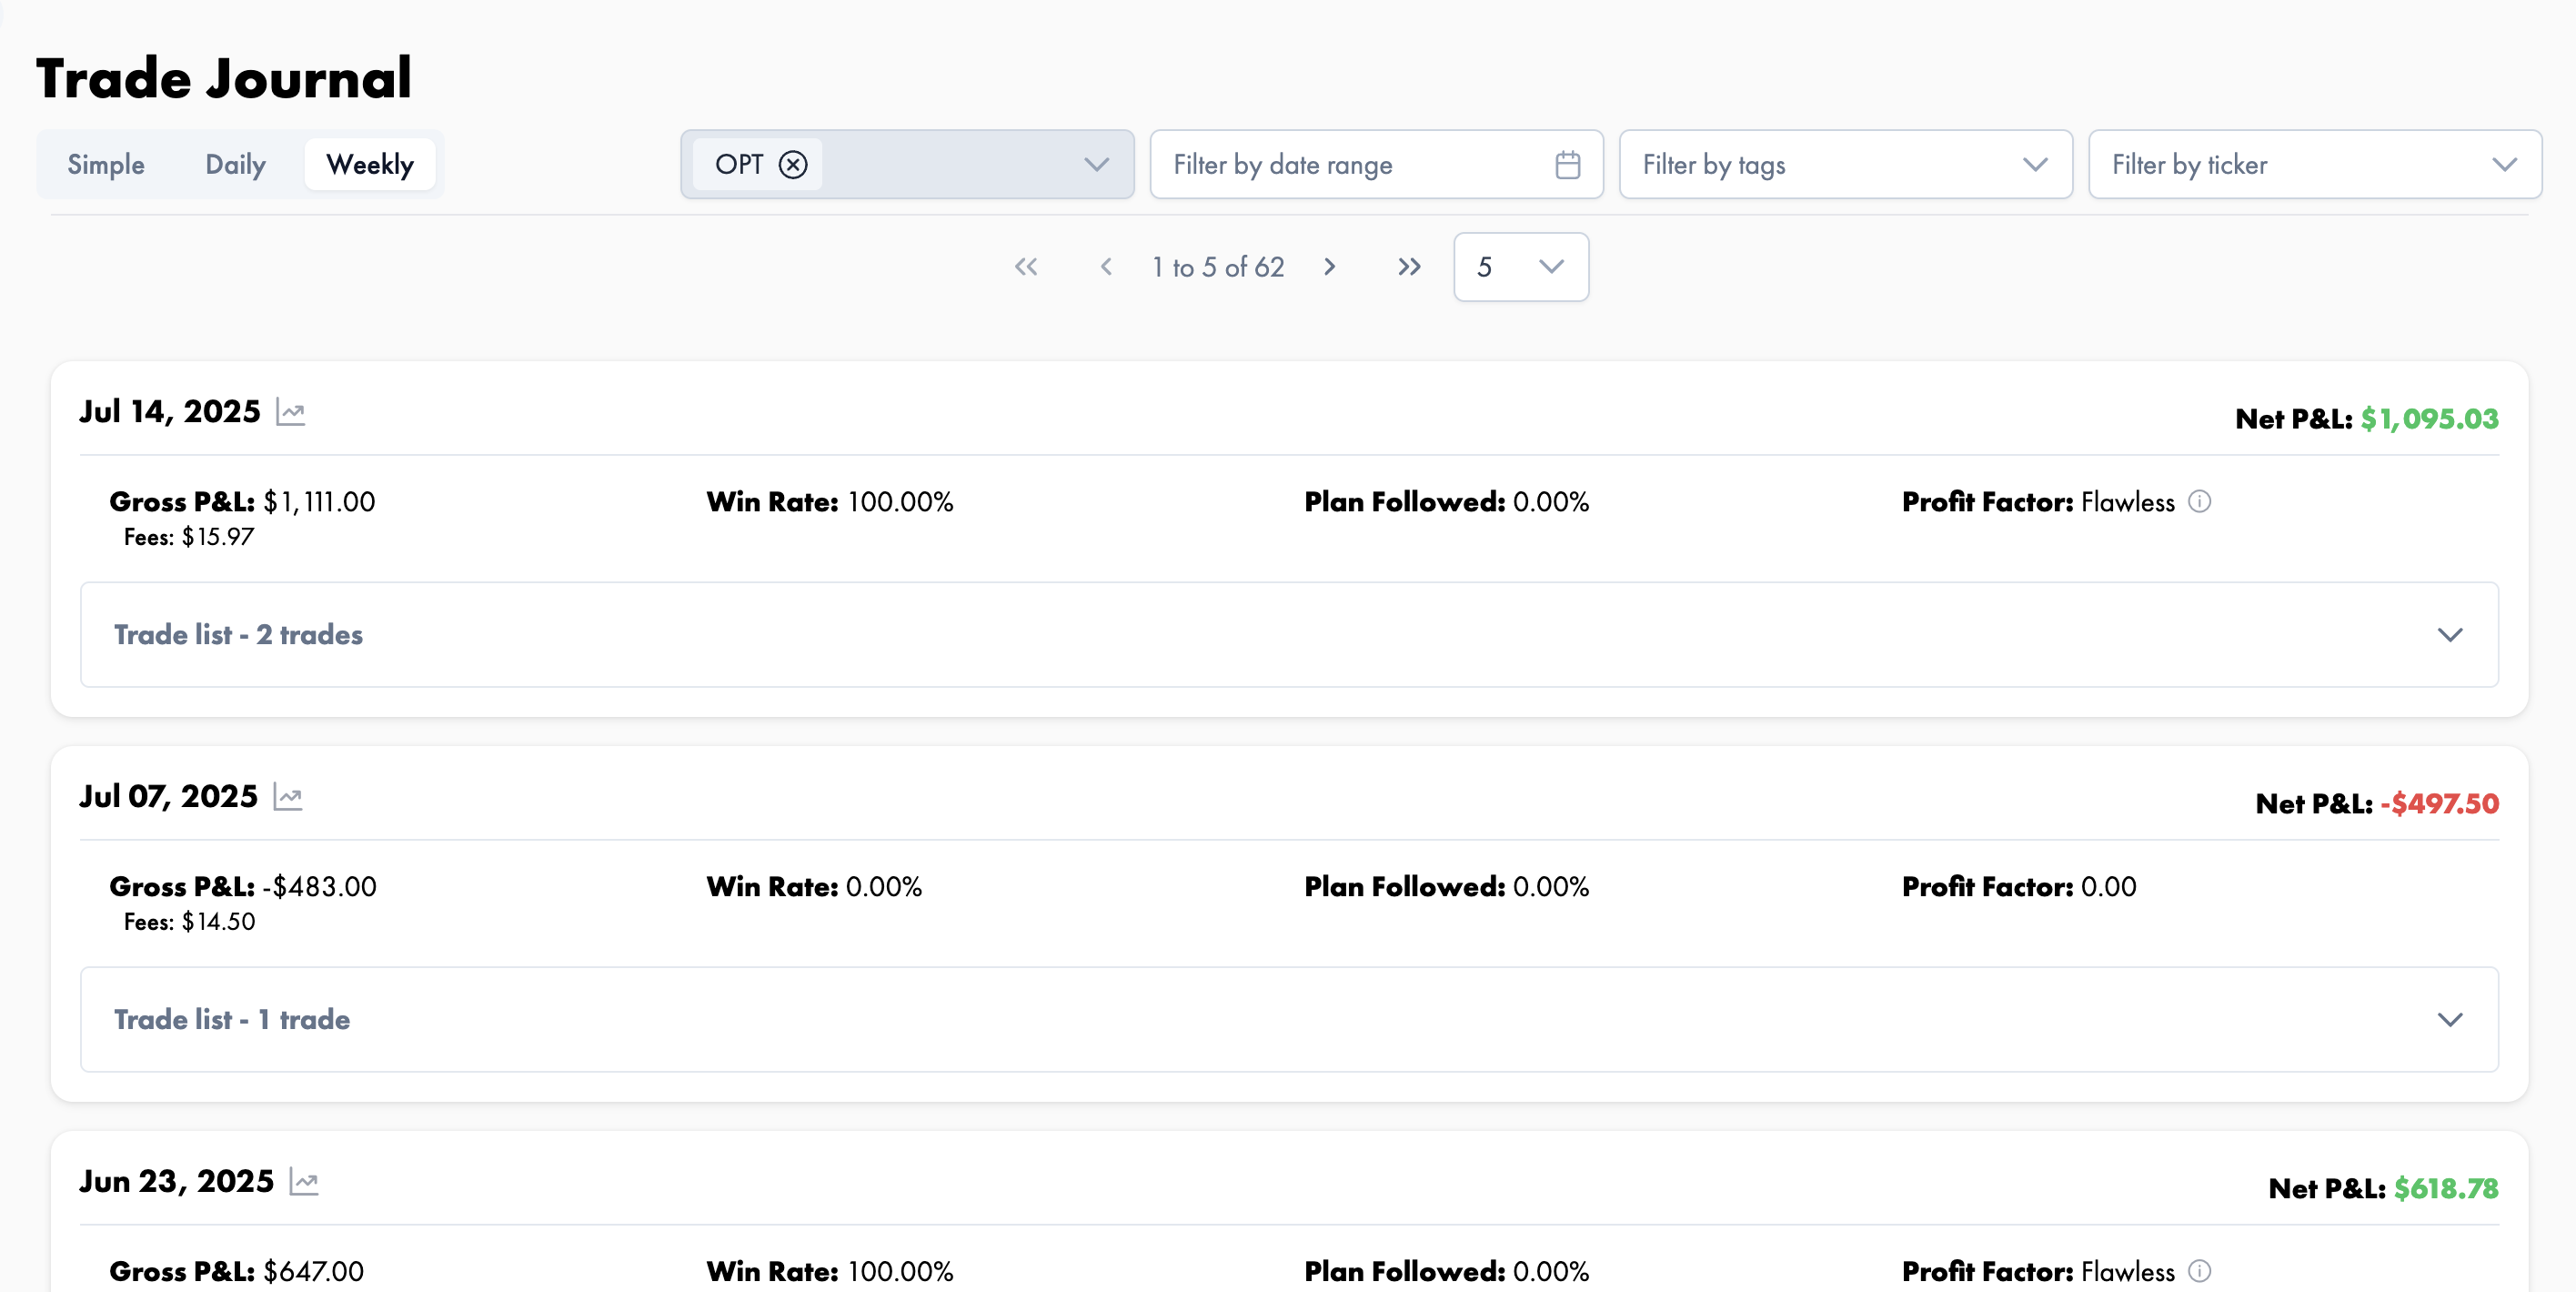Screen dimensions: 2576x1292
Task: Click the Jun 23, 2025 week heading
Action: [176, 1181]
